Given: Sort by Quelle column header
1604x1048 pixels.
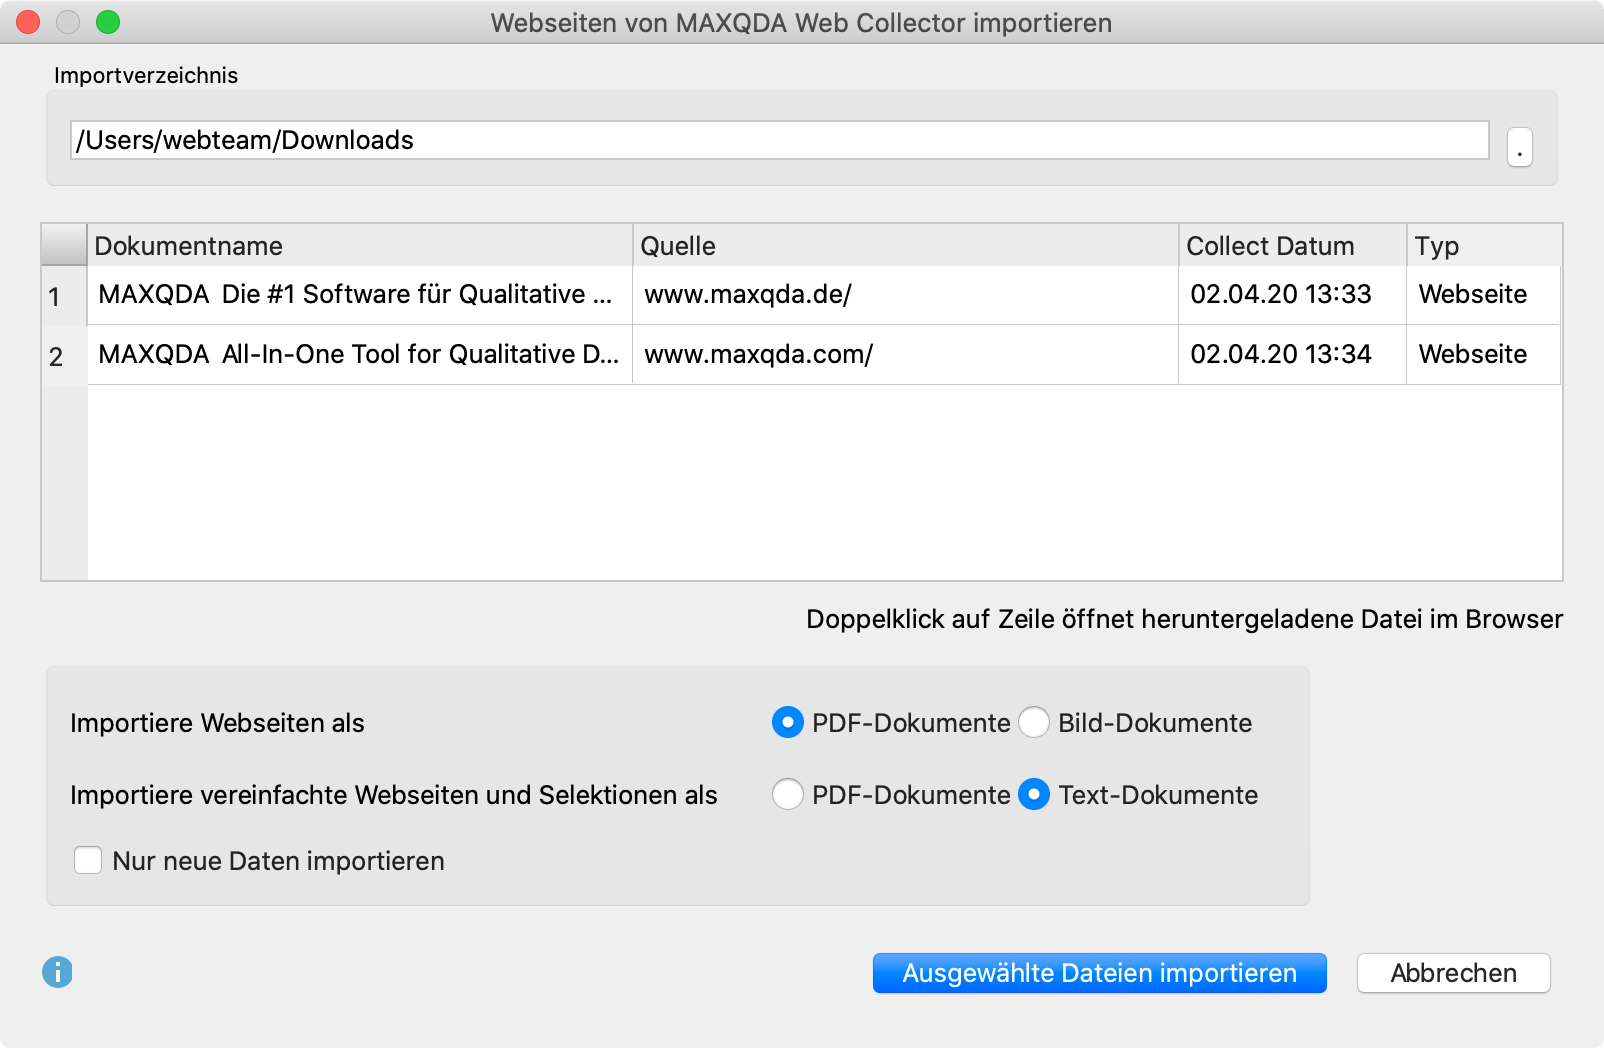Looking at the screenshot, I should coord(906,246).
